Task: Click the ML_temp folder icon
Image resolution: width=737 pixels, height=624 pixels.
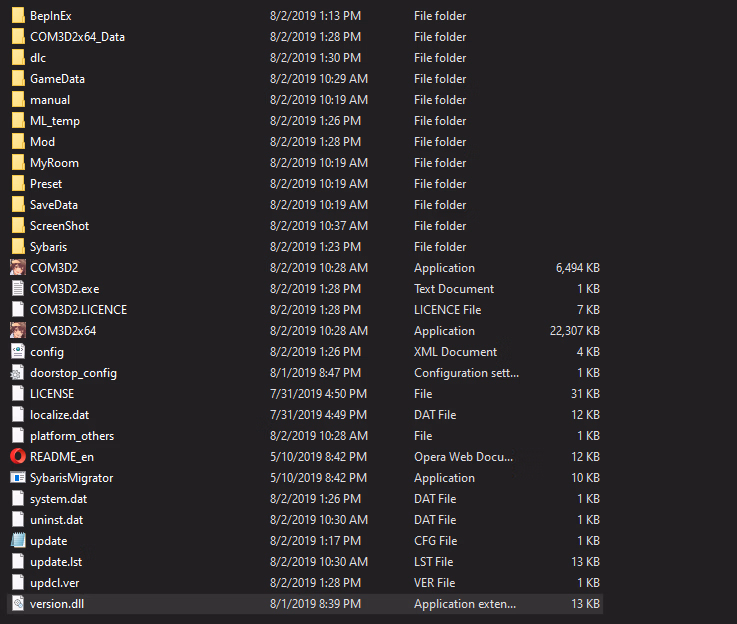Action: click(x=18, y=120)
